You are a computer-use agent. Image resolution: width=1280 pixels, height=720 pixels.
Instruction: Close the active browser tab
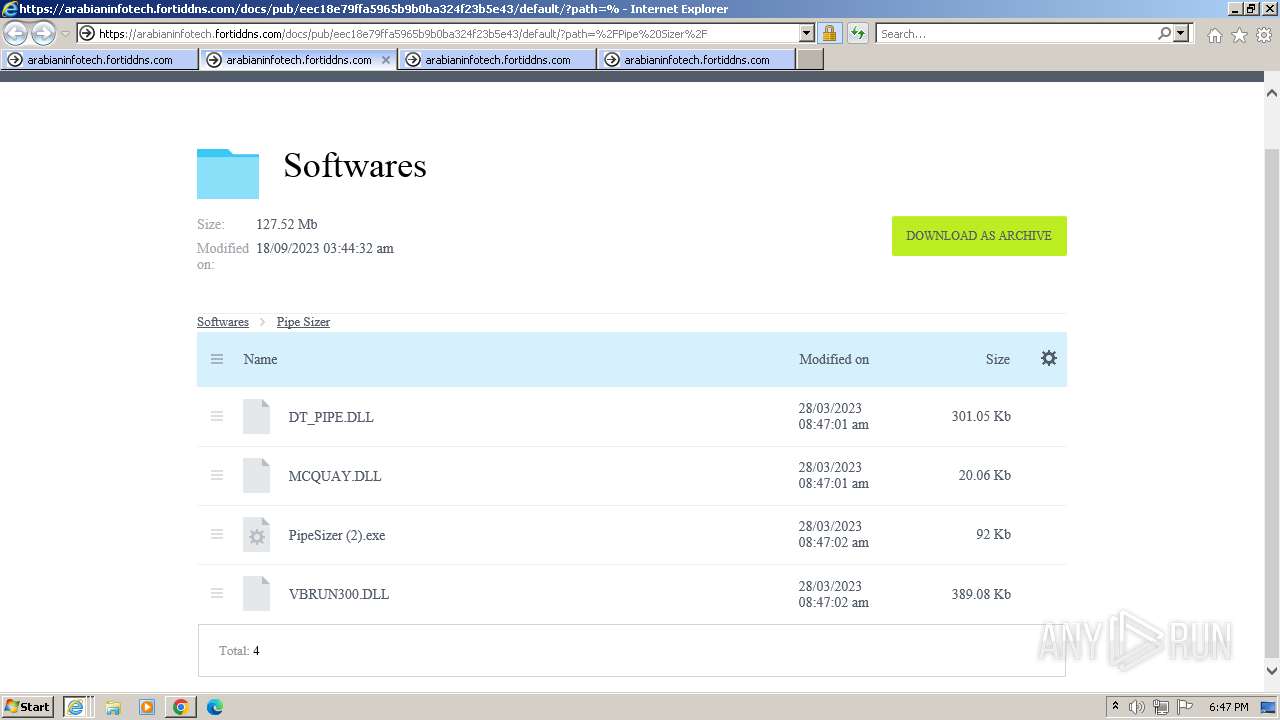tap(386, 60)
